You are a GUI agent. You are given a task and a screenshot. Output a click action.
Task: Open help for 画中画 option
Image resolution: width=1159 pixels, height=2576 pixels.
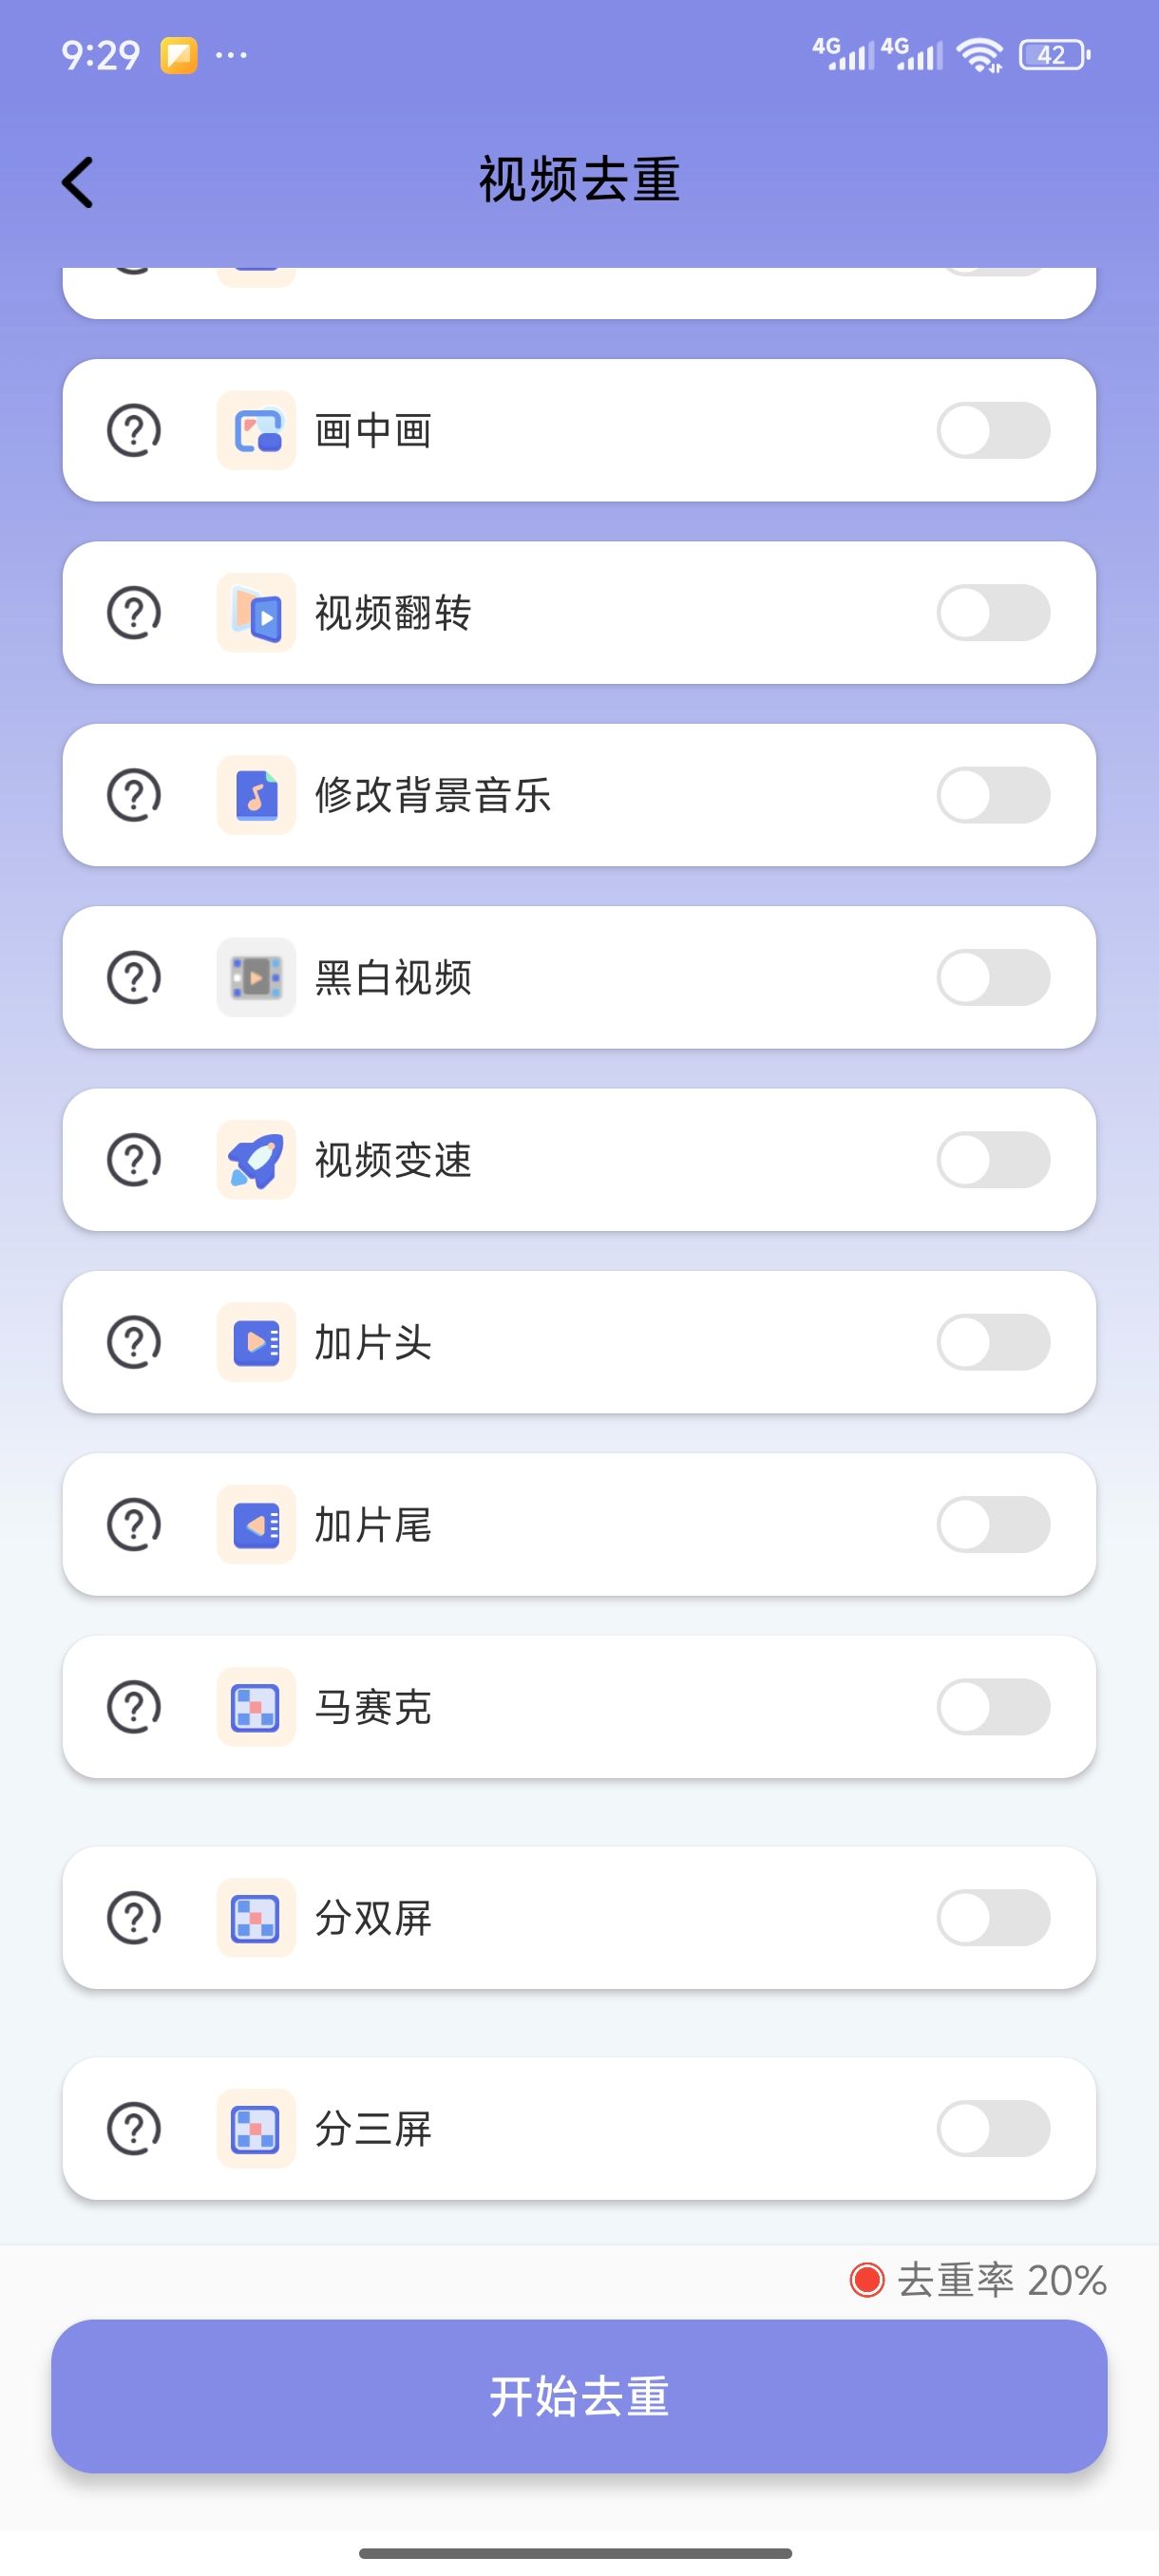point(134,431)
